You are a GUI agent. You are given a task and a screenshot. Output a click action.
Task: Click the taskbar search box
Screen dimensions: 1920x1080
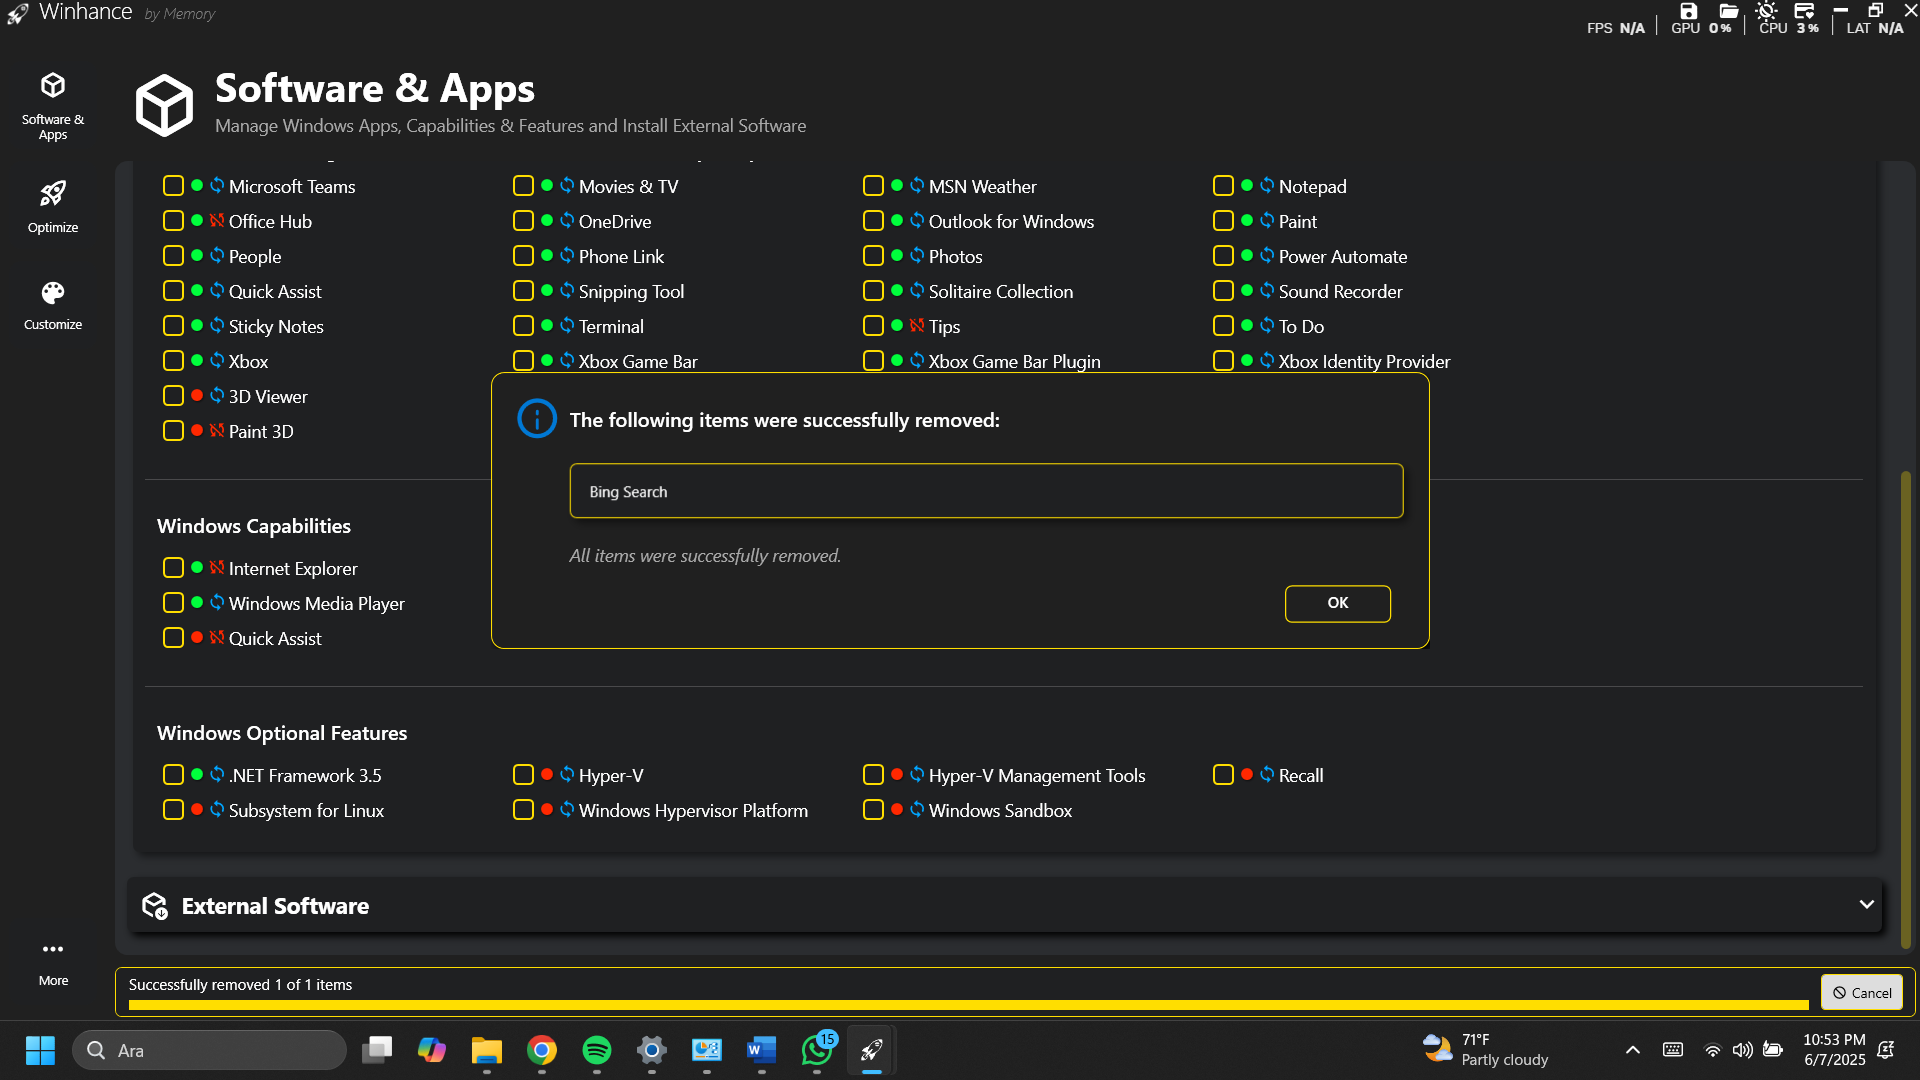[210, 1050]
